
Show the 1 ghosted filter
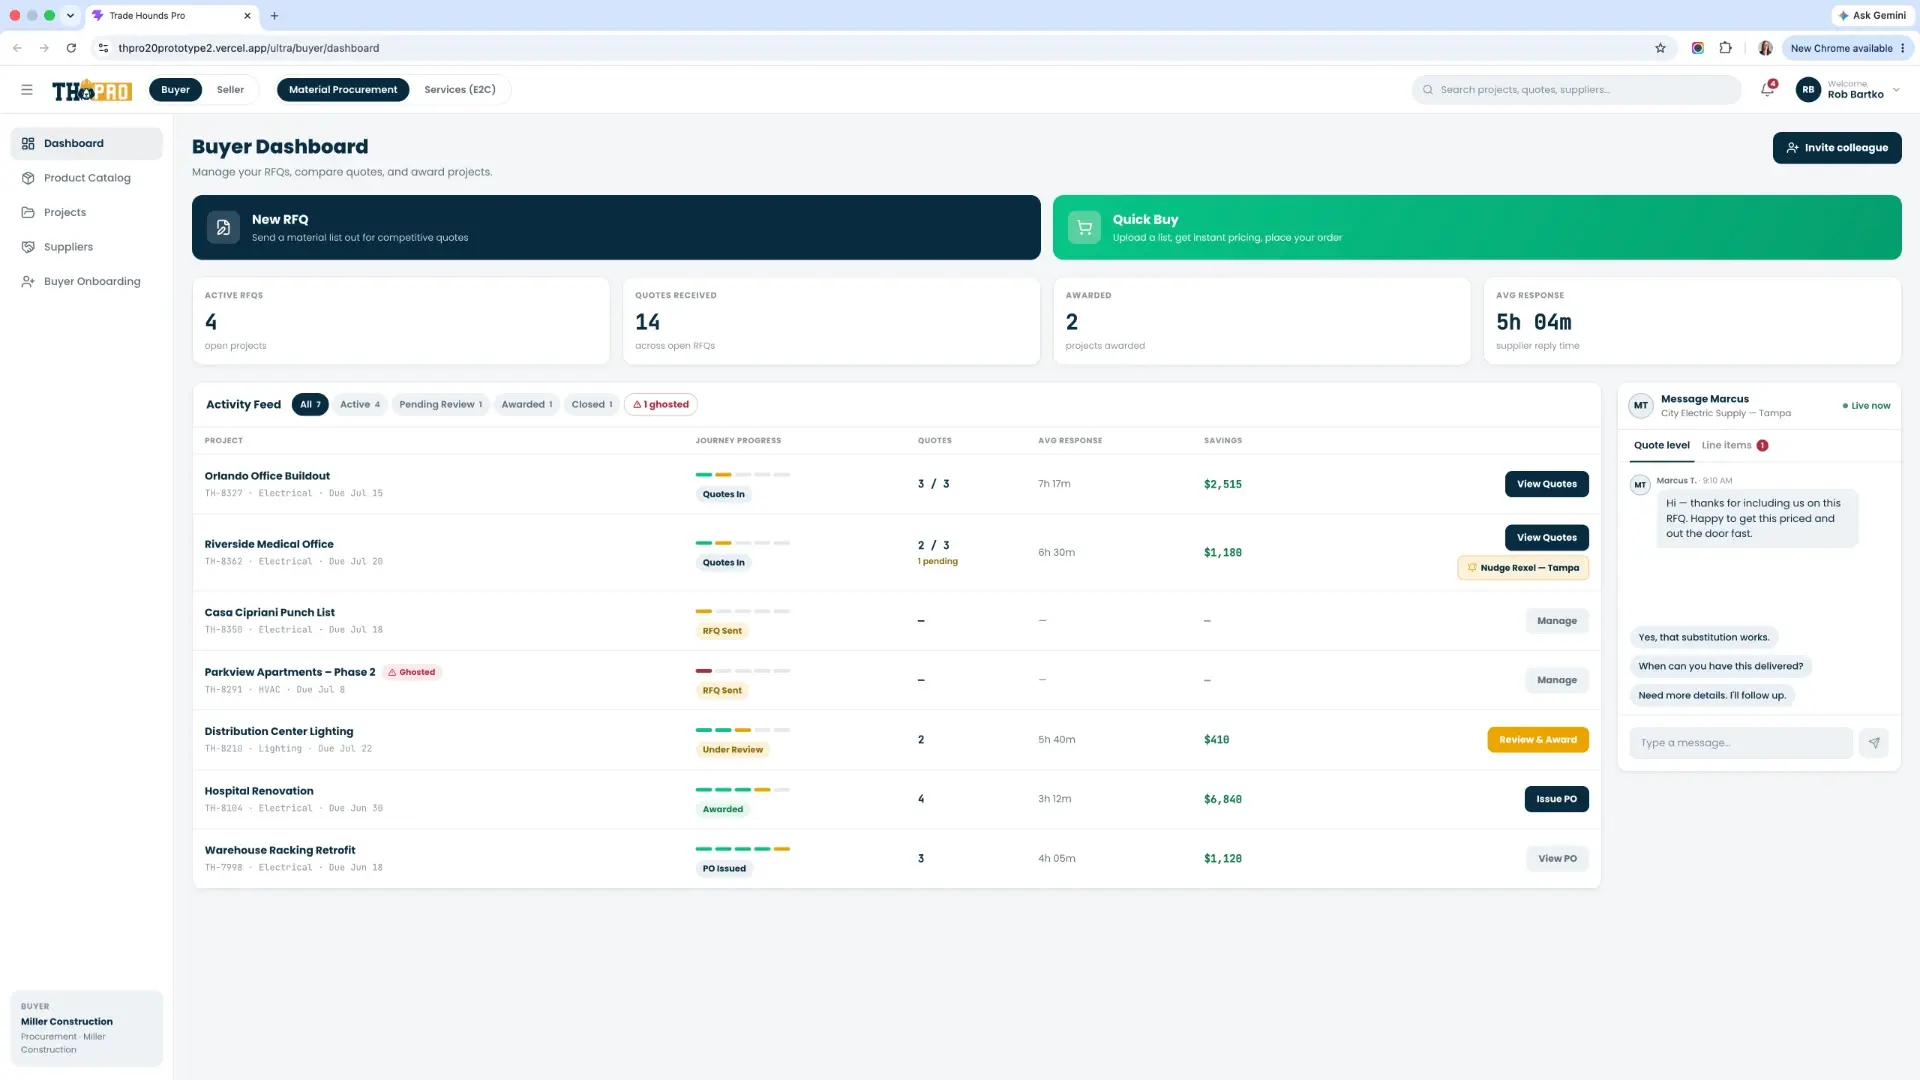click(x=661, y=405)
